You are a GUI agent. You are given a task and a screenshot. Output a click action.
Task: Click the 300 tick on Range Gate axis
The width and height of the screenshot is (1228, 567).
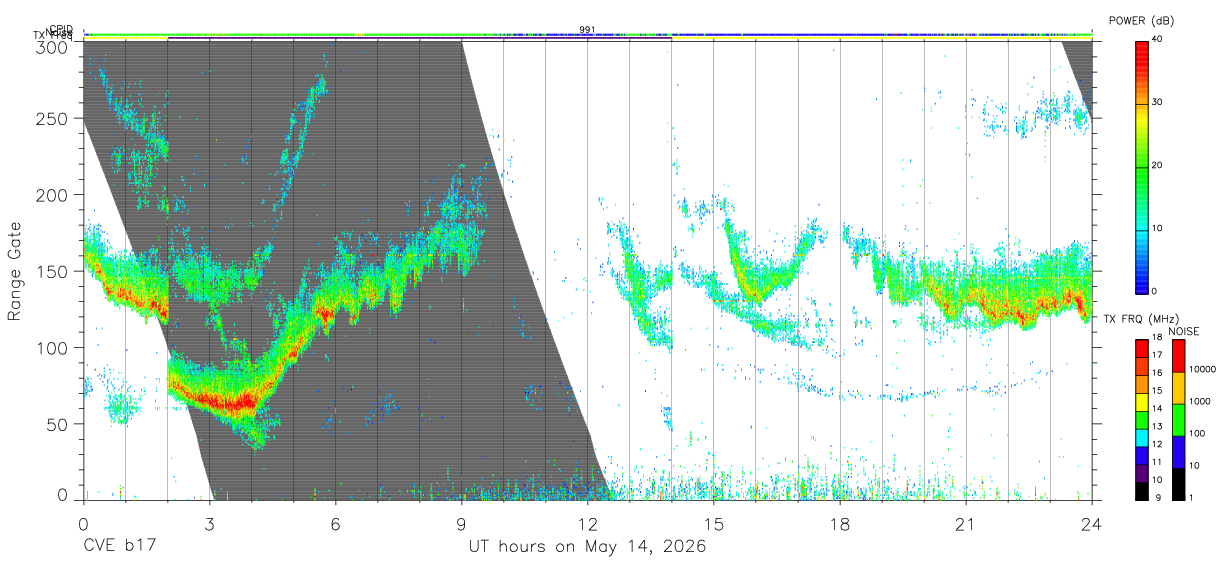pyautogui.click(x=51, y=46)
